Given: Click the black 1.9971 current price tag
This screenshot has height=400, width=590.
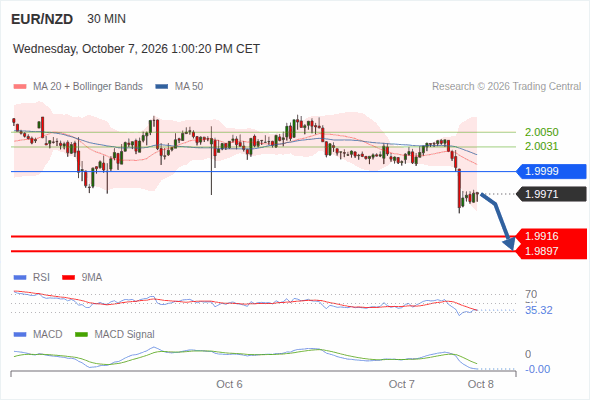Looking at the screenshot, I should pos(551,194).
